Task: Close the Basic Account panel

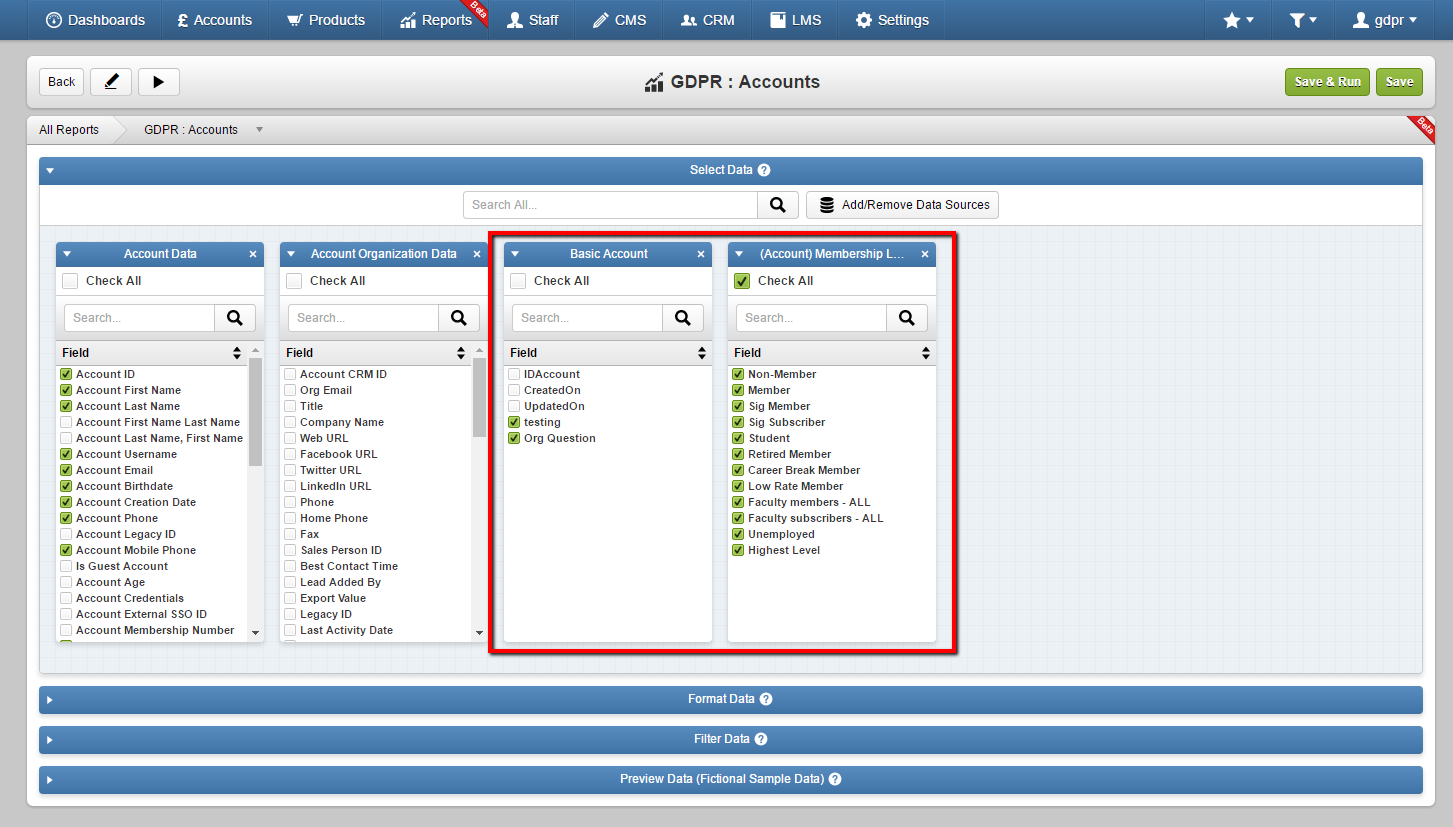Action: (x=701, y=254)
